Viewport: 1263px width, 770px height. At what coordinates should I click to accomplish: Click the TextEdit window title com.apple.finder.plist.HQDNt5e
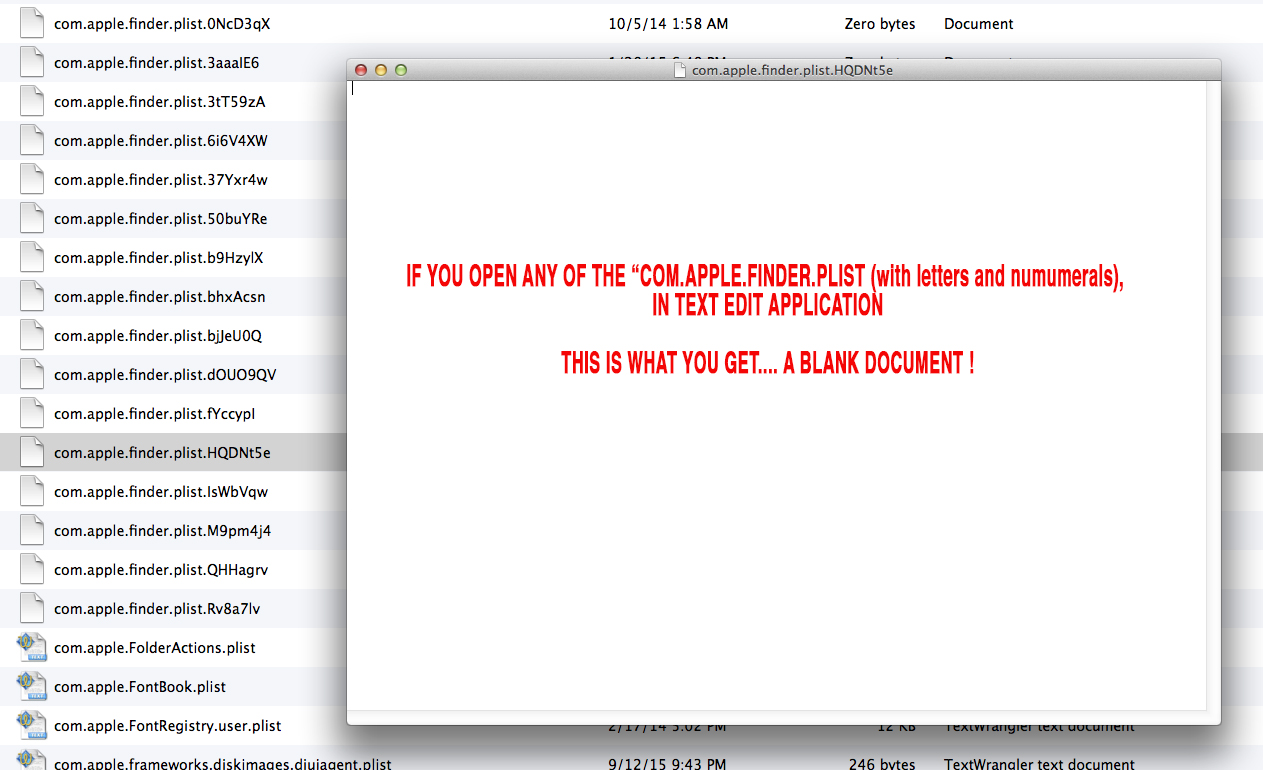click(792, 70)
